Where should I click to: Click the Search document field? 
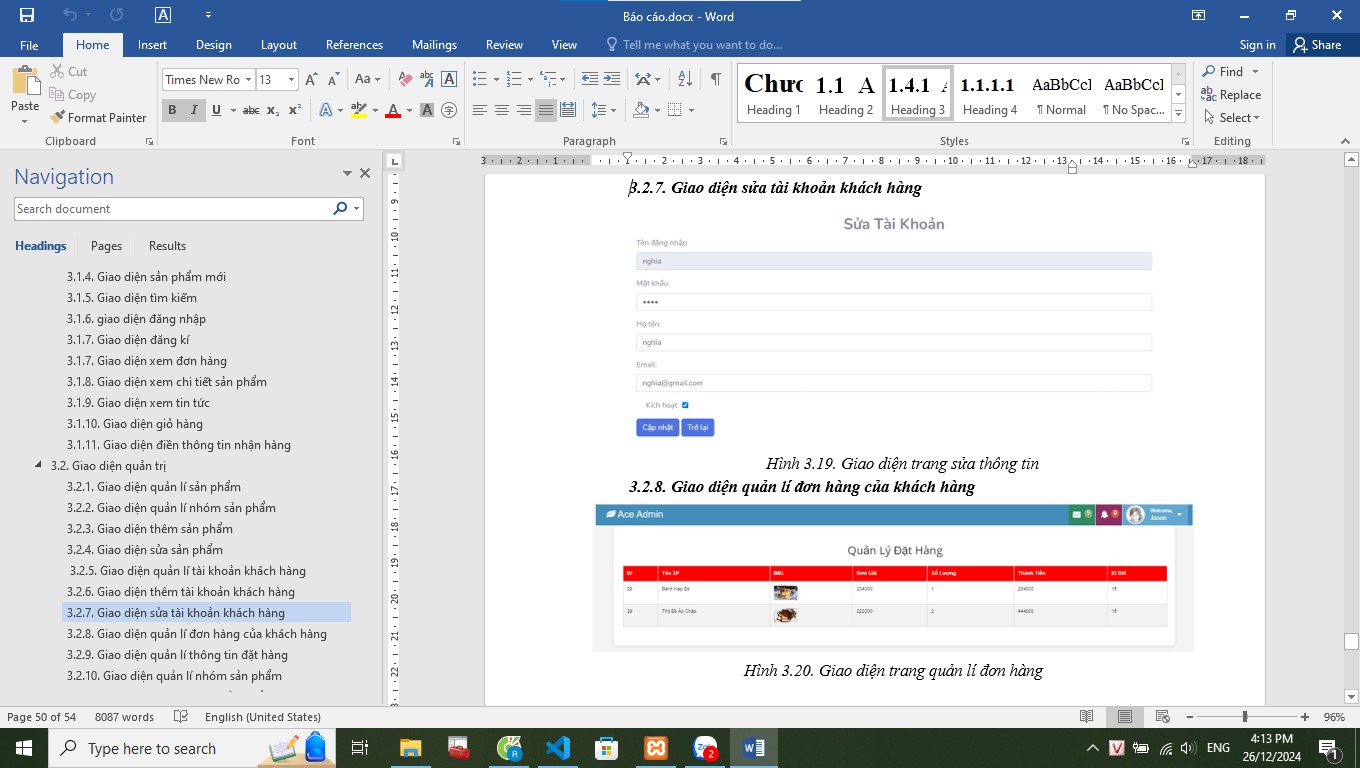coord(173,209)
